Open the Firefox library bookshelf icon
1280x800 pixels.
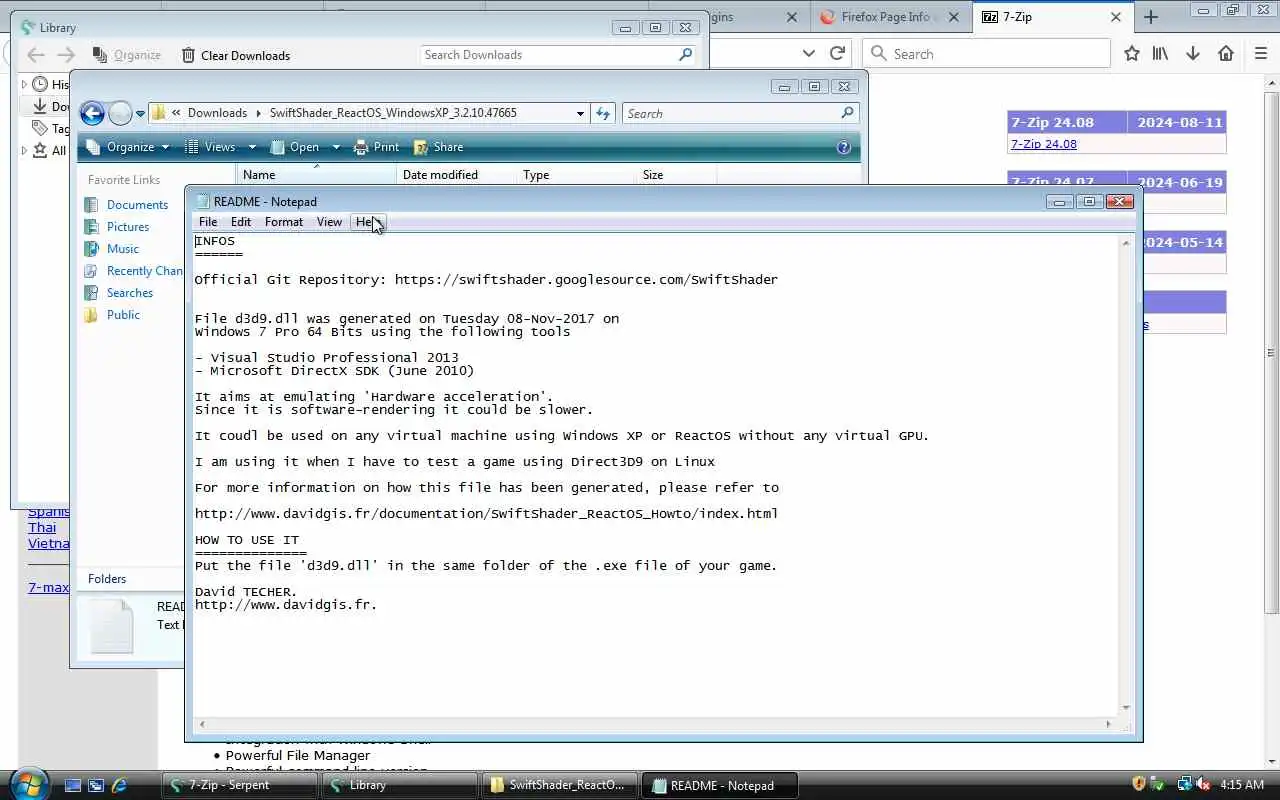tap(1160, 54)
